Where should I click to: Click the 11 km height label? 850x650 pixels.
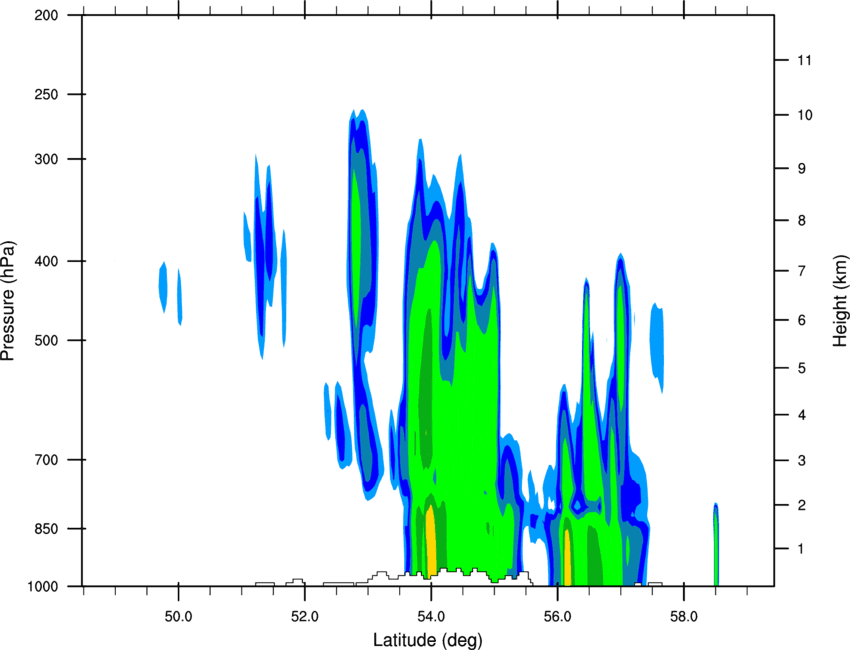(804, 60)
